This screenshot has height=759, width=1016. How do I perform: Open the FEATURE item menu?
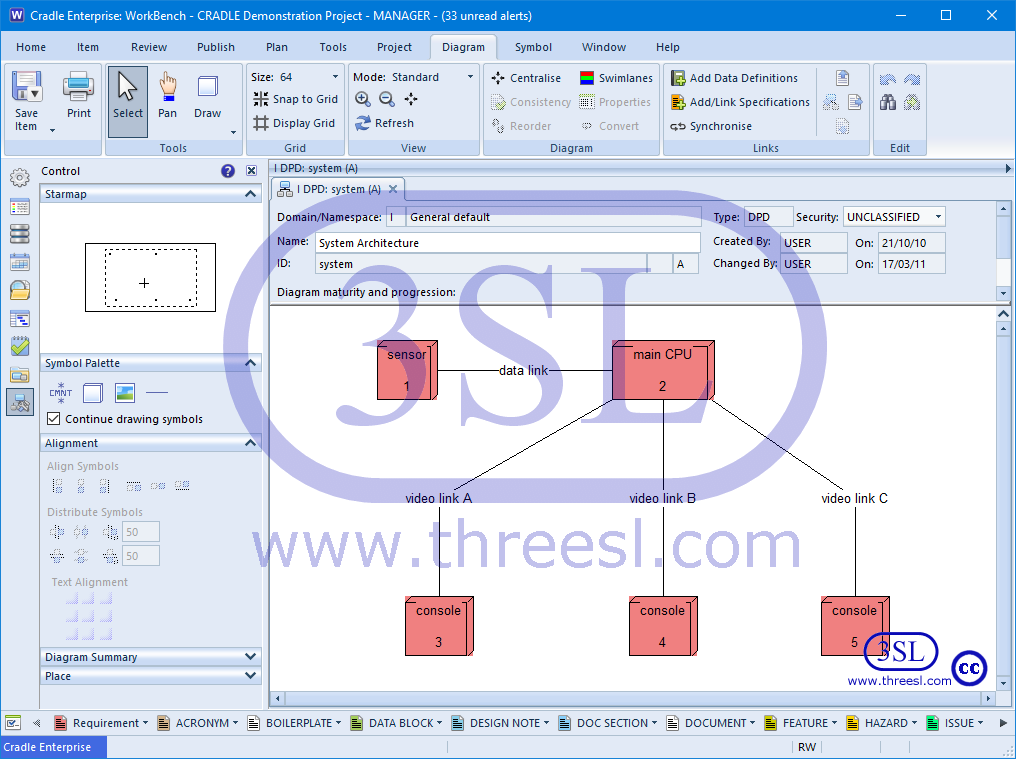coord(800,723)
